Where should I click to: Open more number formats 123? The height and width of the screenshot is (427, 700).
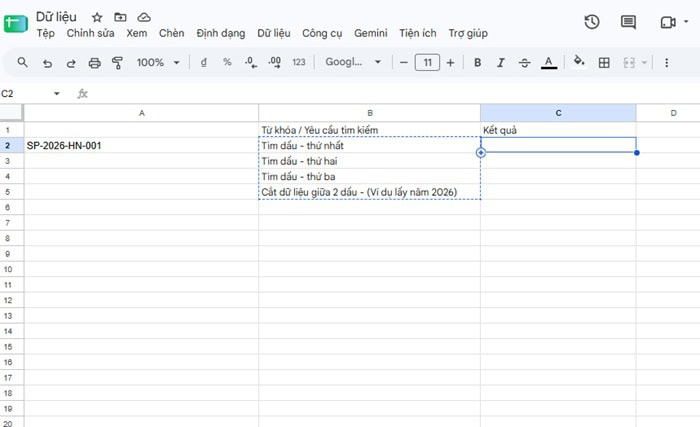click(299, 63)
